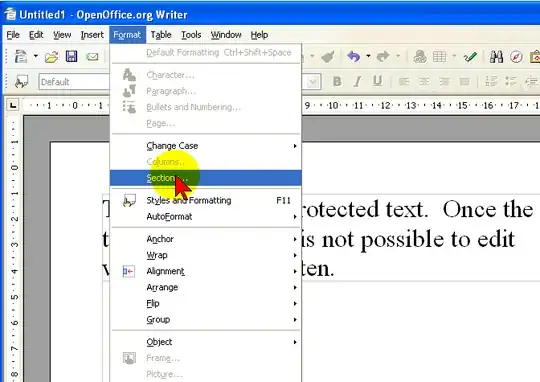
Task: Expand the Wrap submenu
Action: pos(206,255)
